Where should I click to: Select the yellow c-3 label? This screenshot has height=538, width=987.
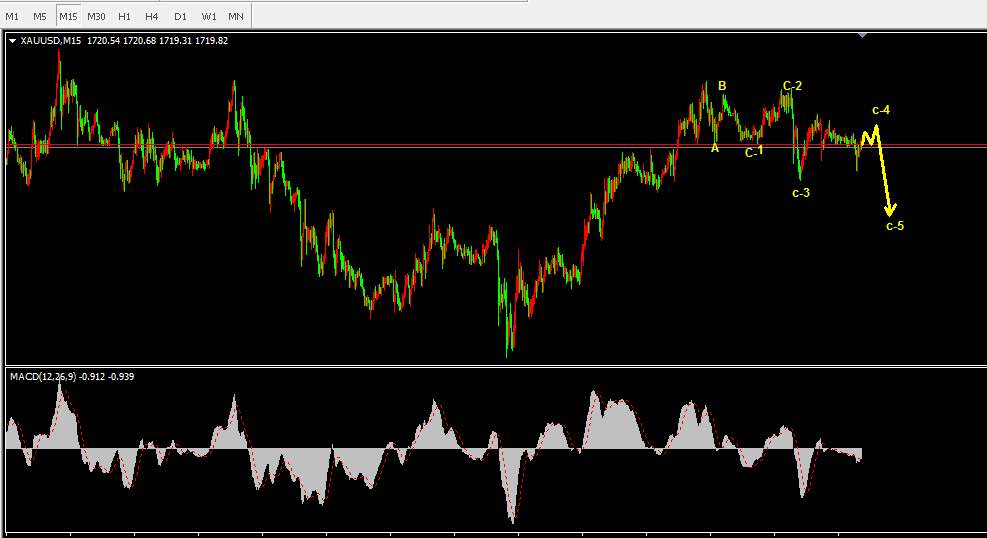801,193
